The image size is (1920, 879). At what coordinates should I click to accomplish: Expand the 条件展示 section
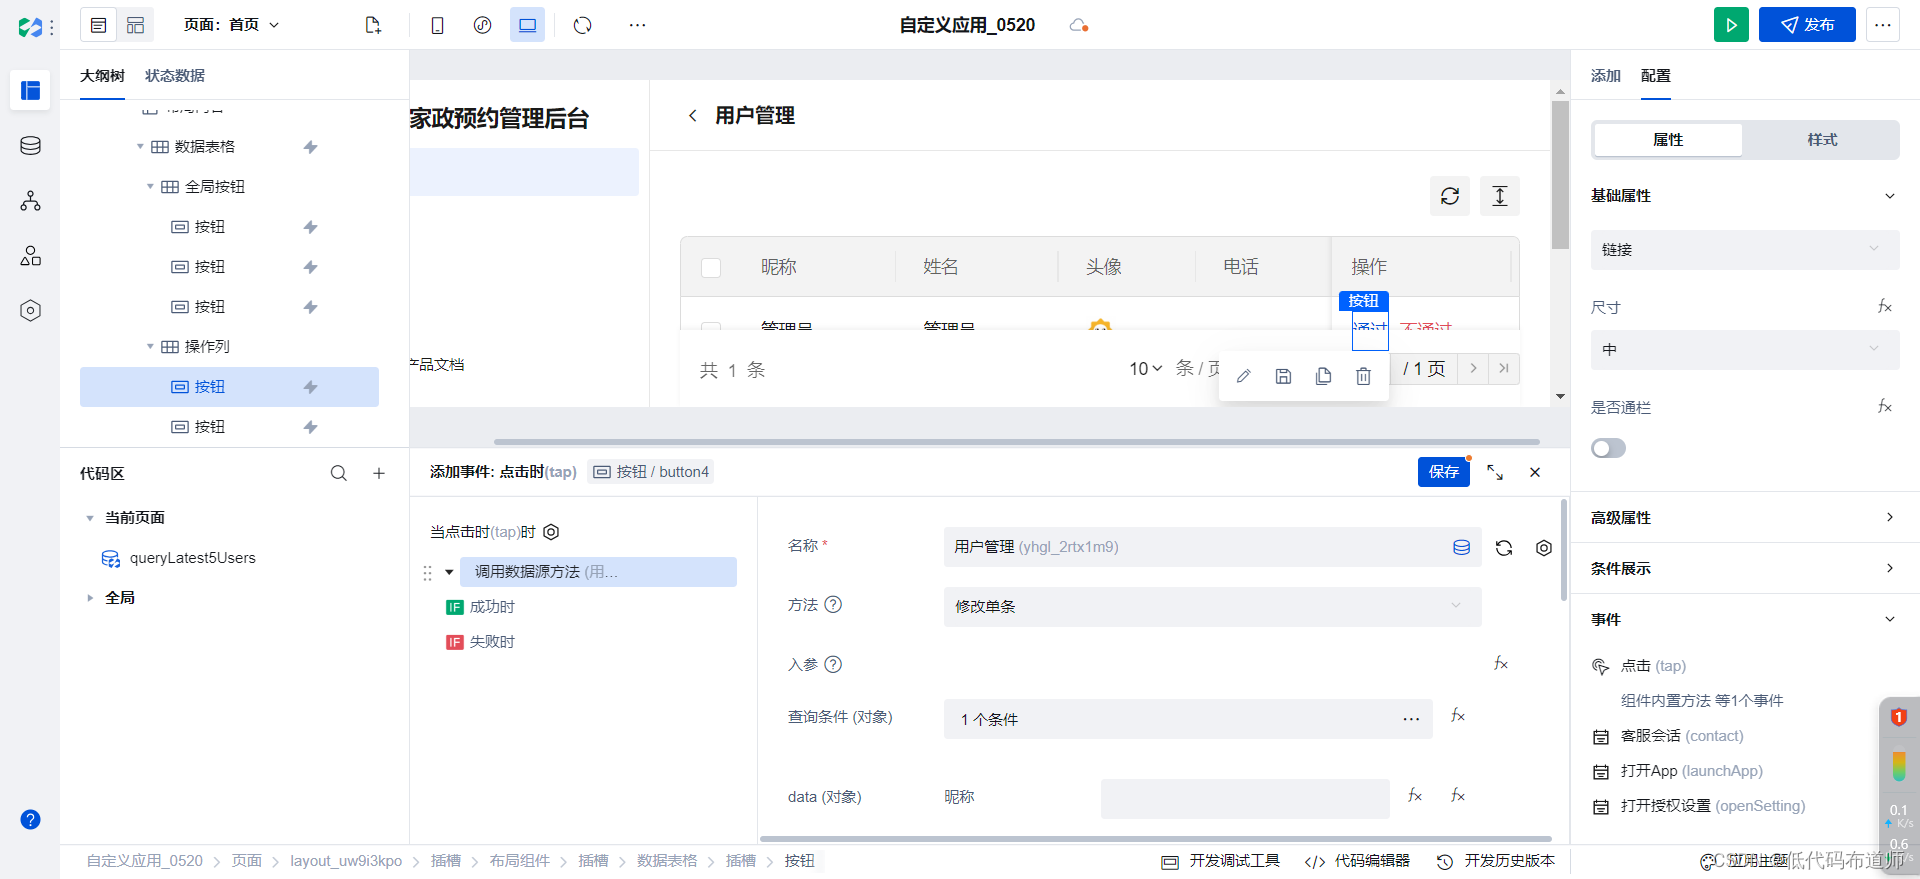coord(1744,569)
